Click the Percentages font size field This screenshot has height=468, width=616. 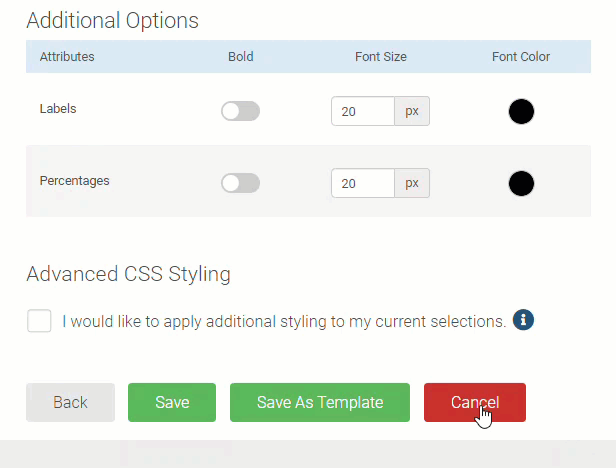tap(362, 183)
